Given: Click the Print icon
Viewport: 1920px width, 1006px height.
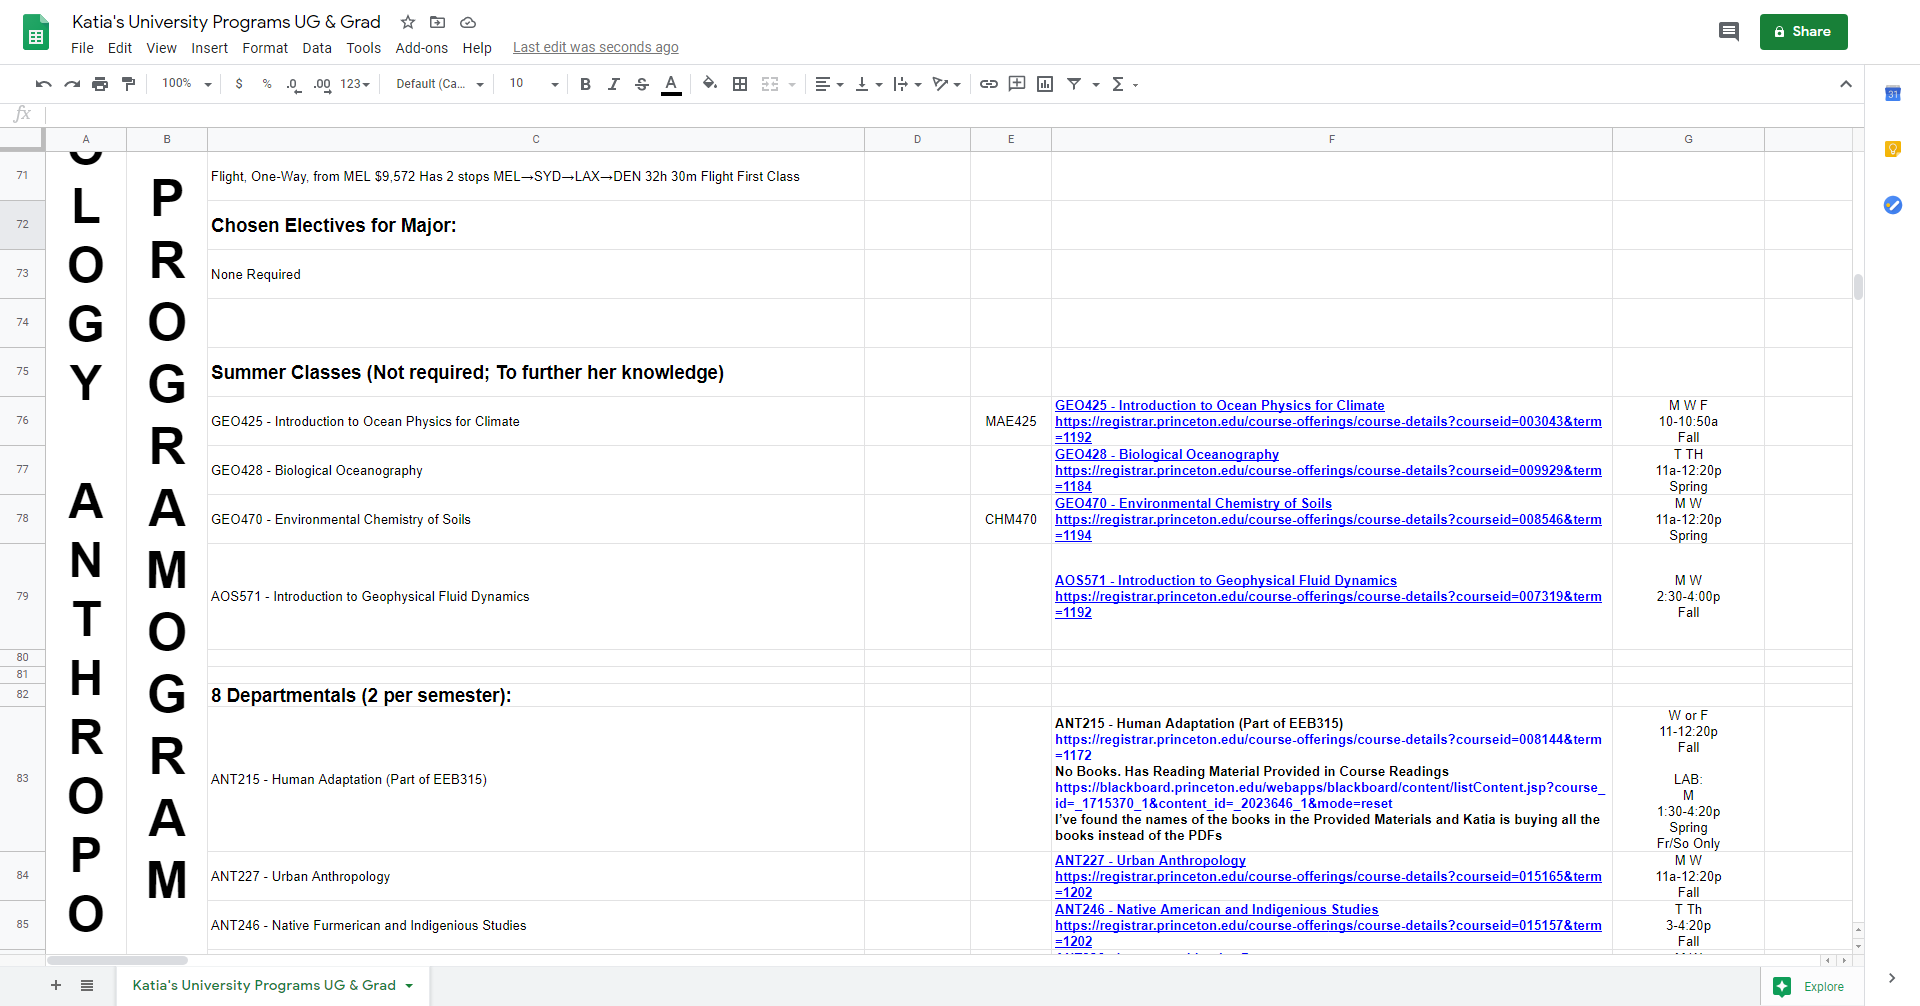Looking at the screenshot, I should [x=100, y=84].
